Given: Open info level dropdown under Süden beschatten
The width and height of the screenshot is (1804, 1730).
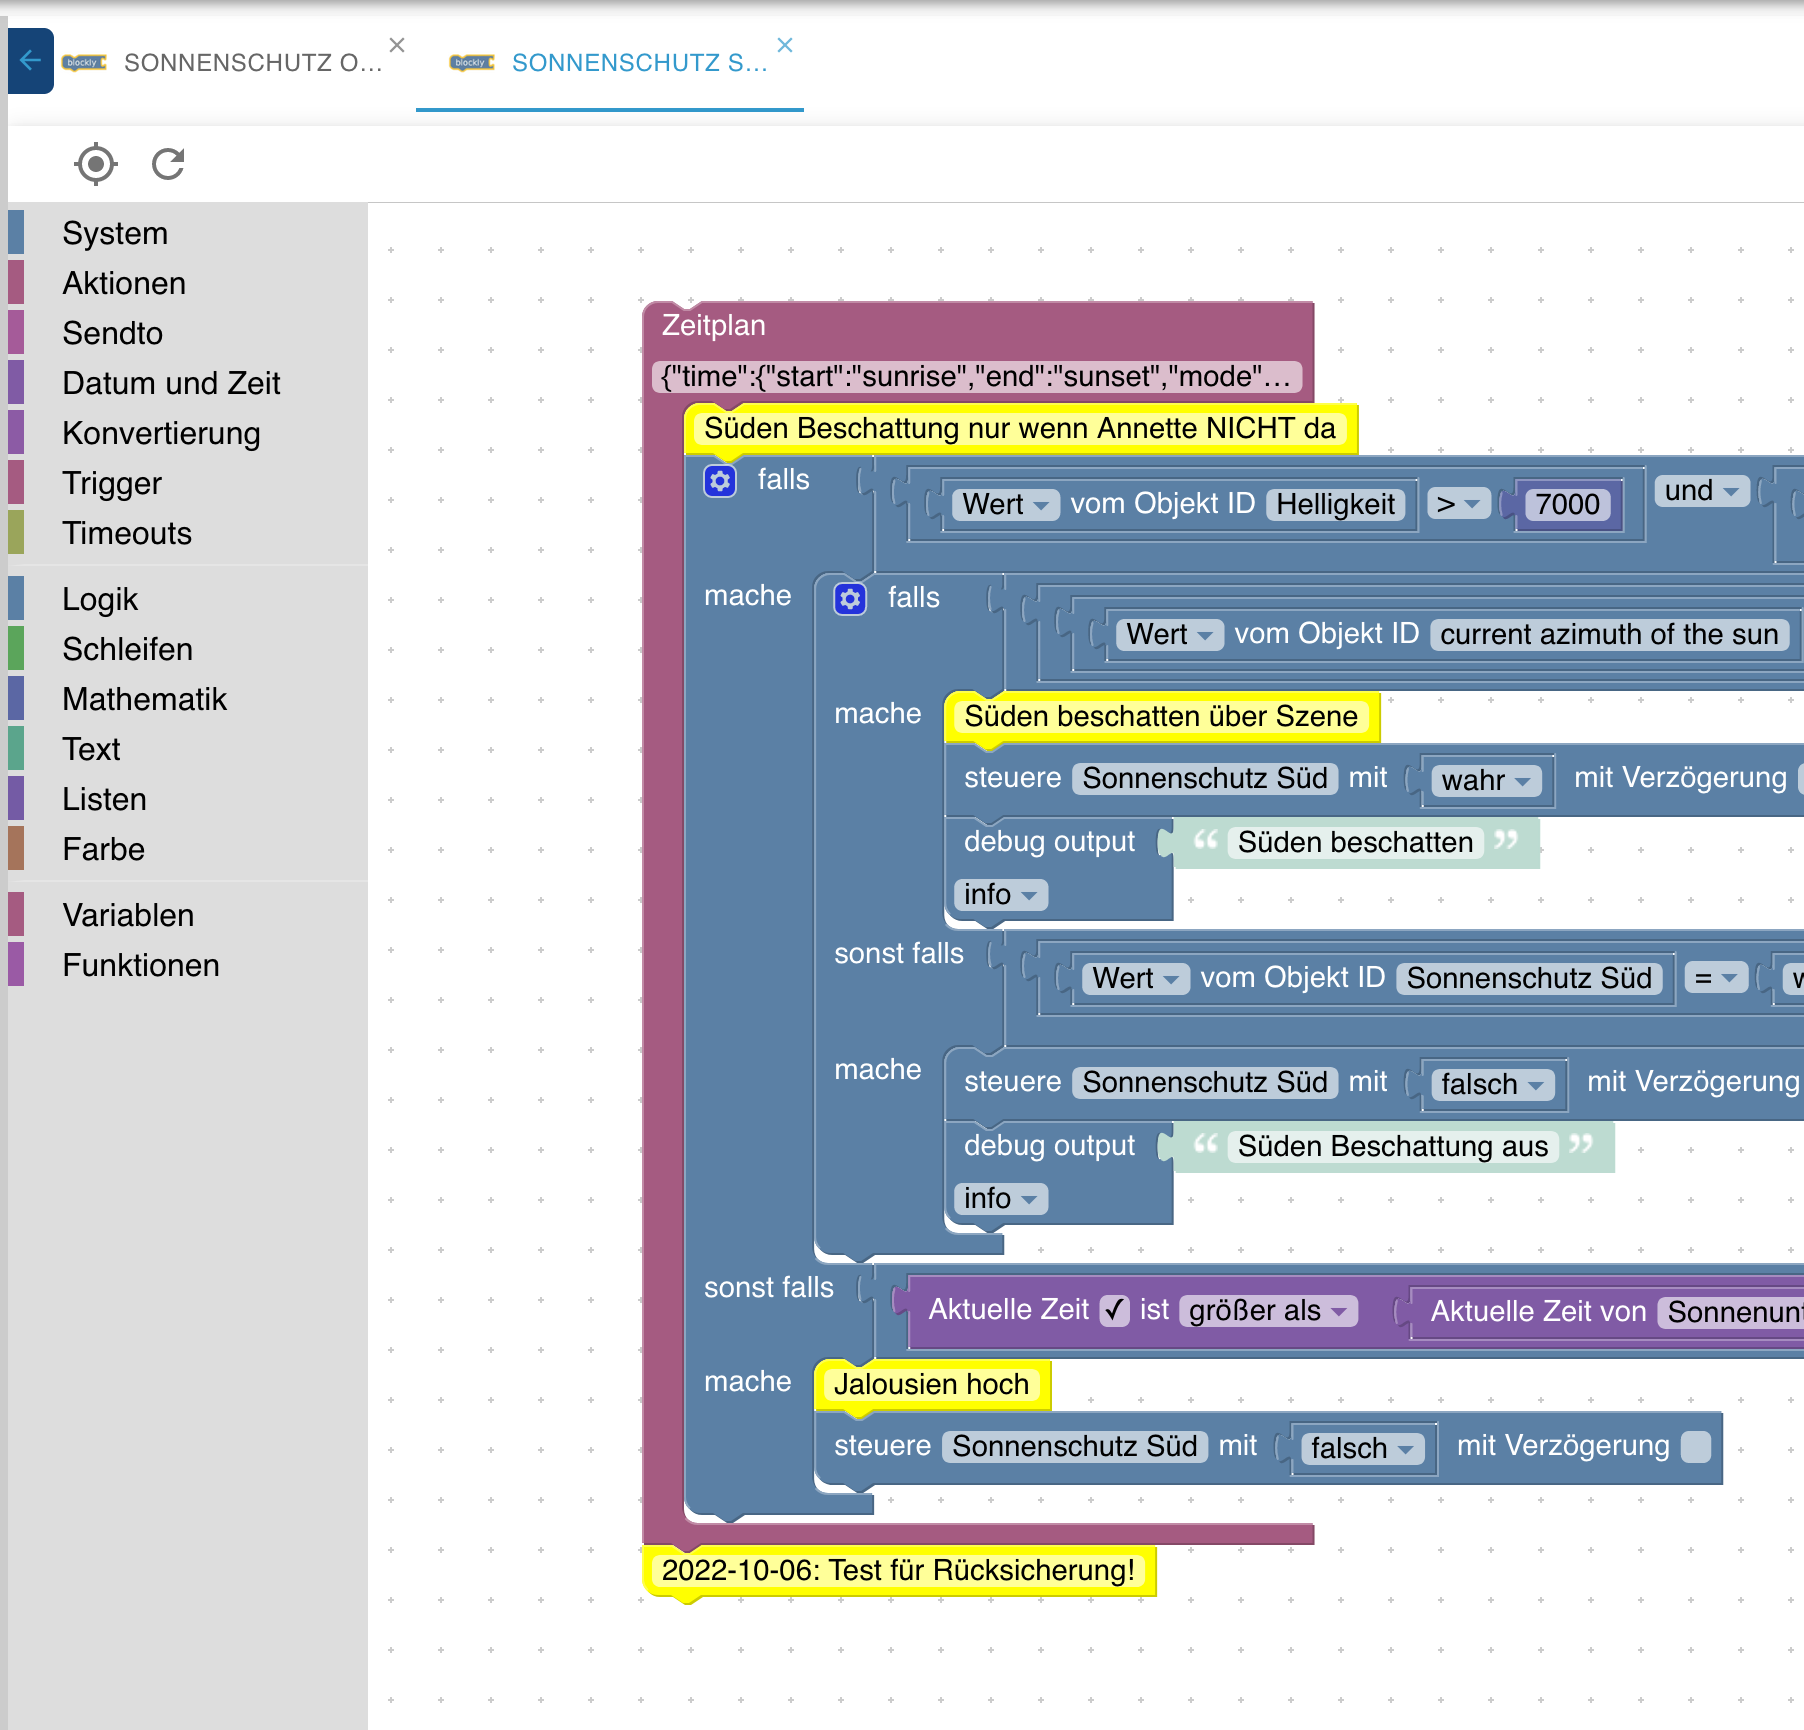Looking at the screenshot, I should [x=1000, y=894].
